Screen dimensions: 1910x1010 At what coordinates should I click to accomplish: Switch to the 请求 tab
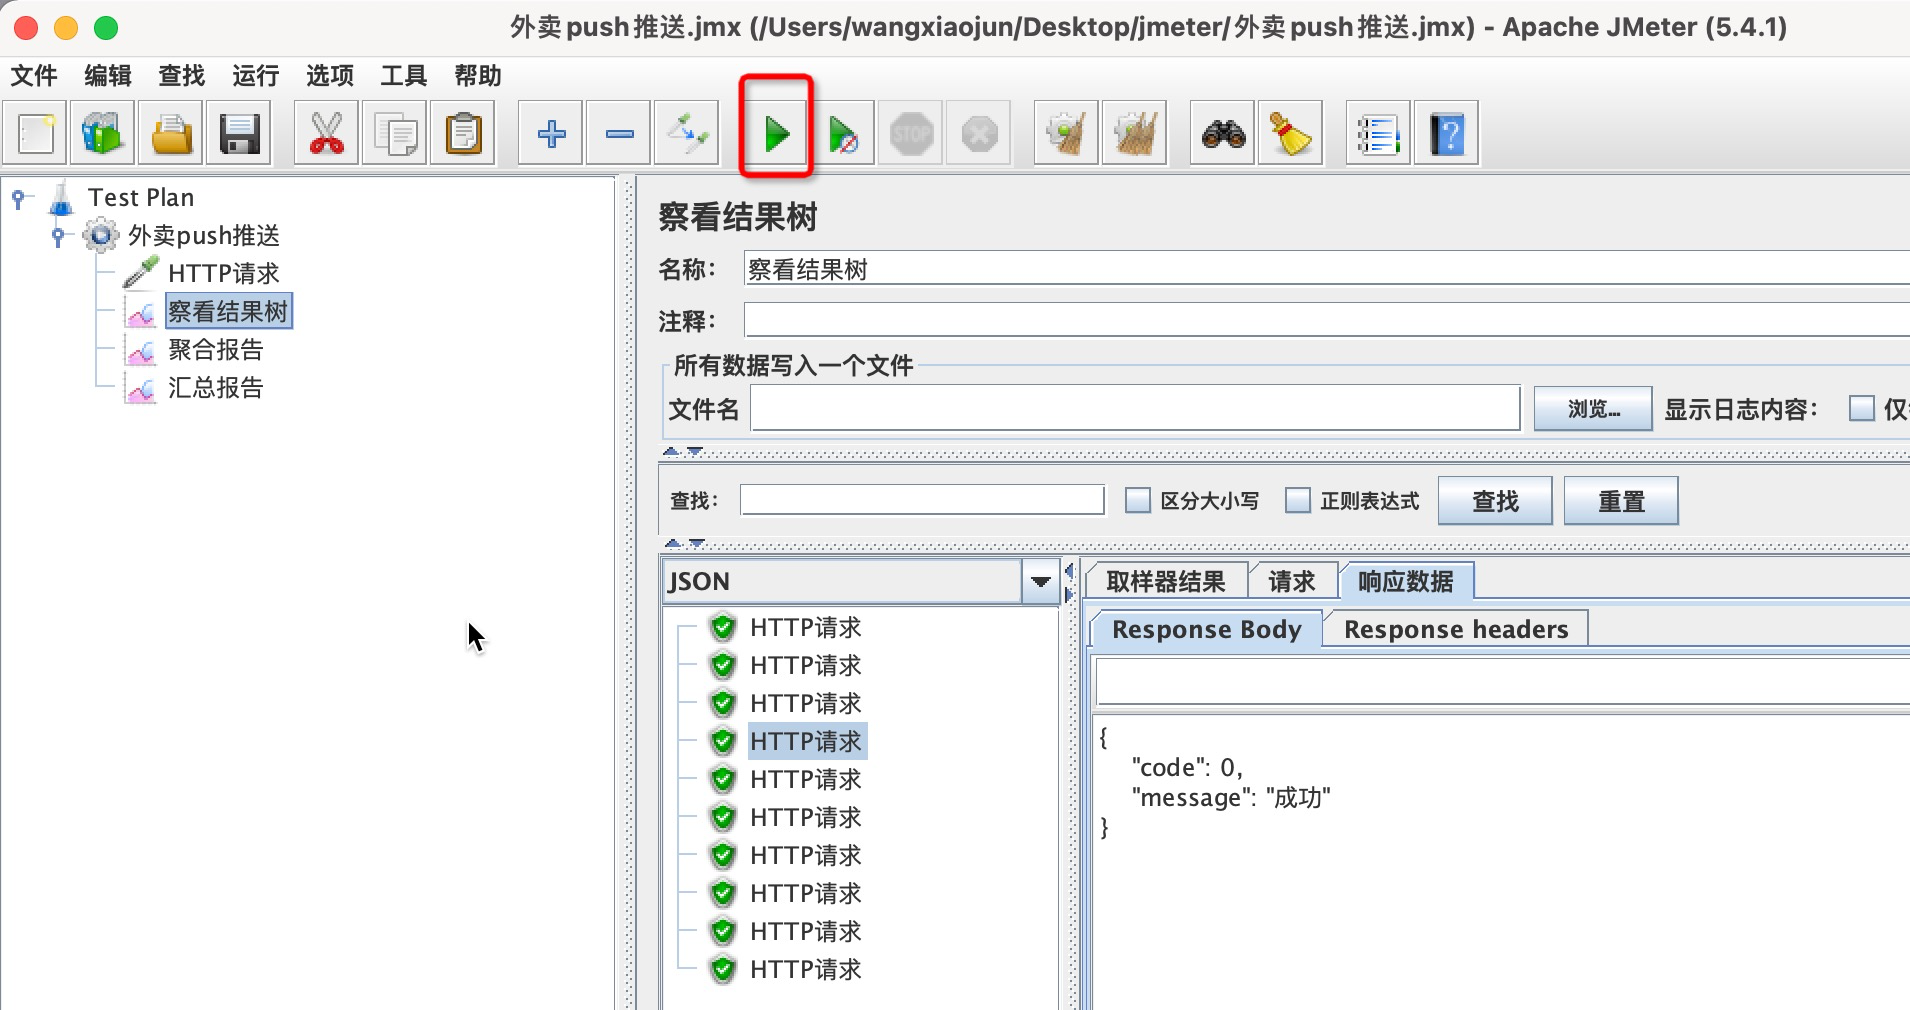[x=1292, y=581]
